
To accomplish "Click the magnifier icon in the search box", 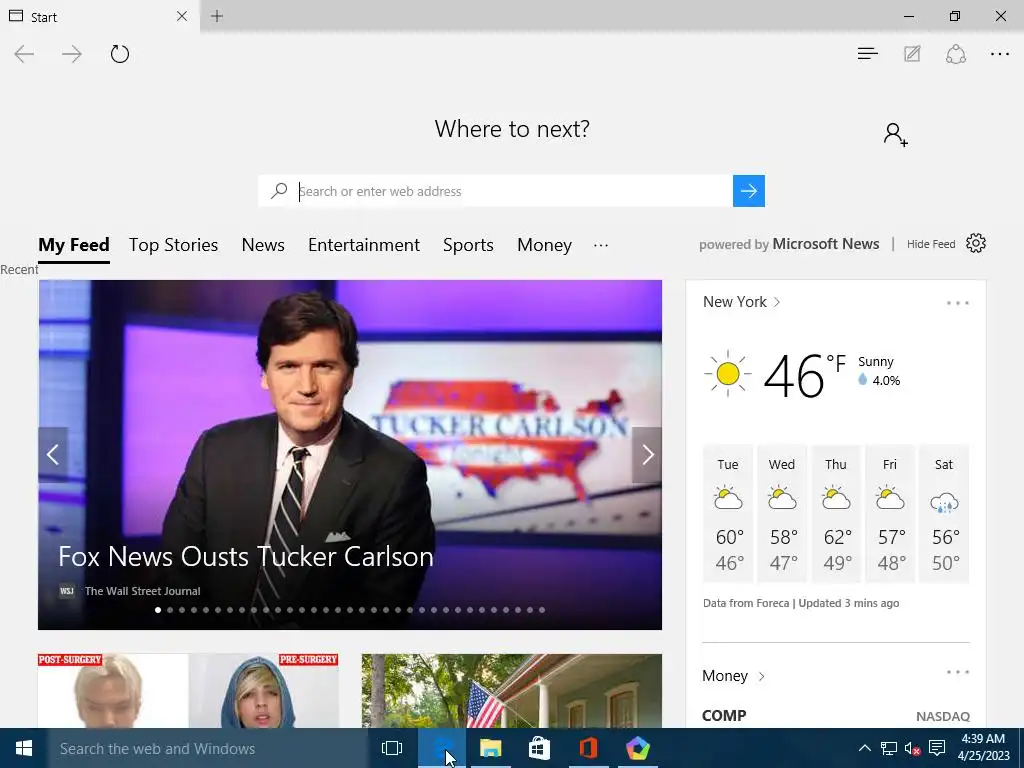I will point(279,191).
